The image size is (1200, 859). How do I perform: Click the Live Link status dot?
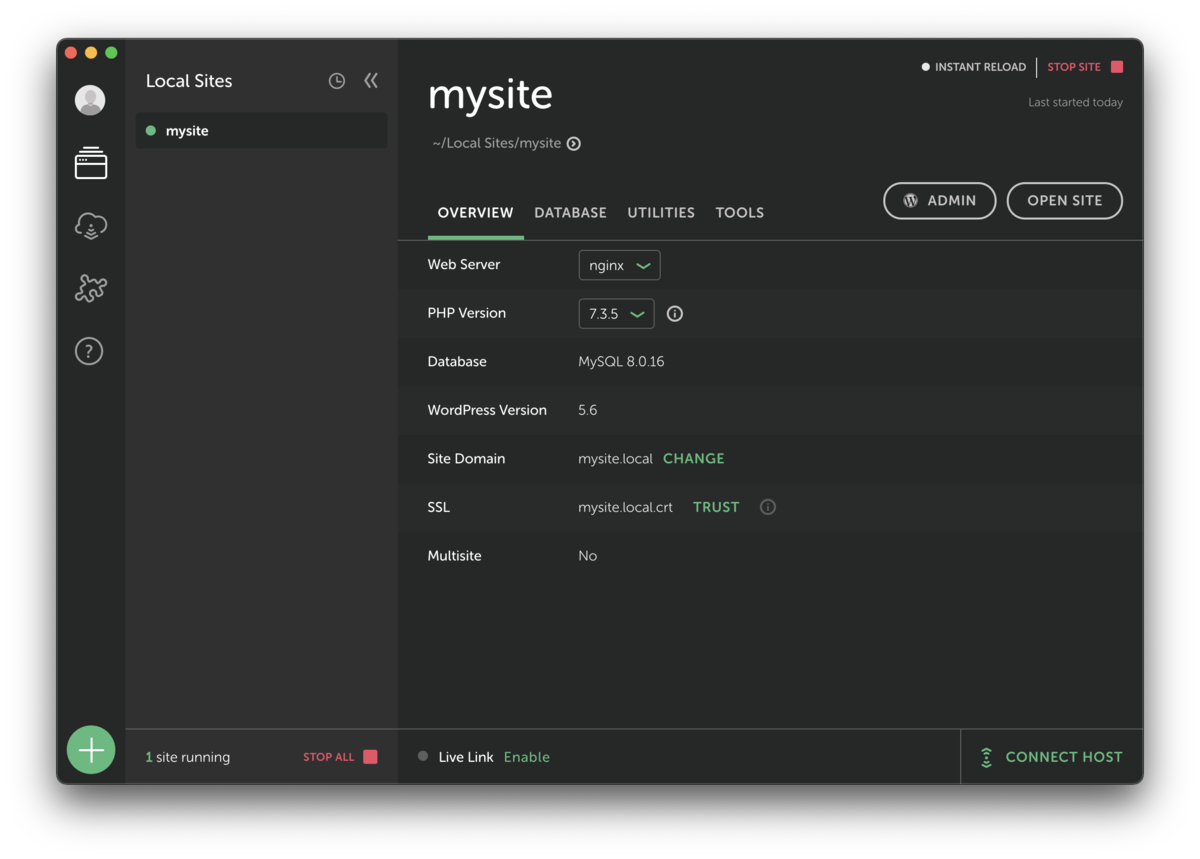(423, 756)
